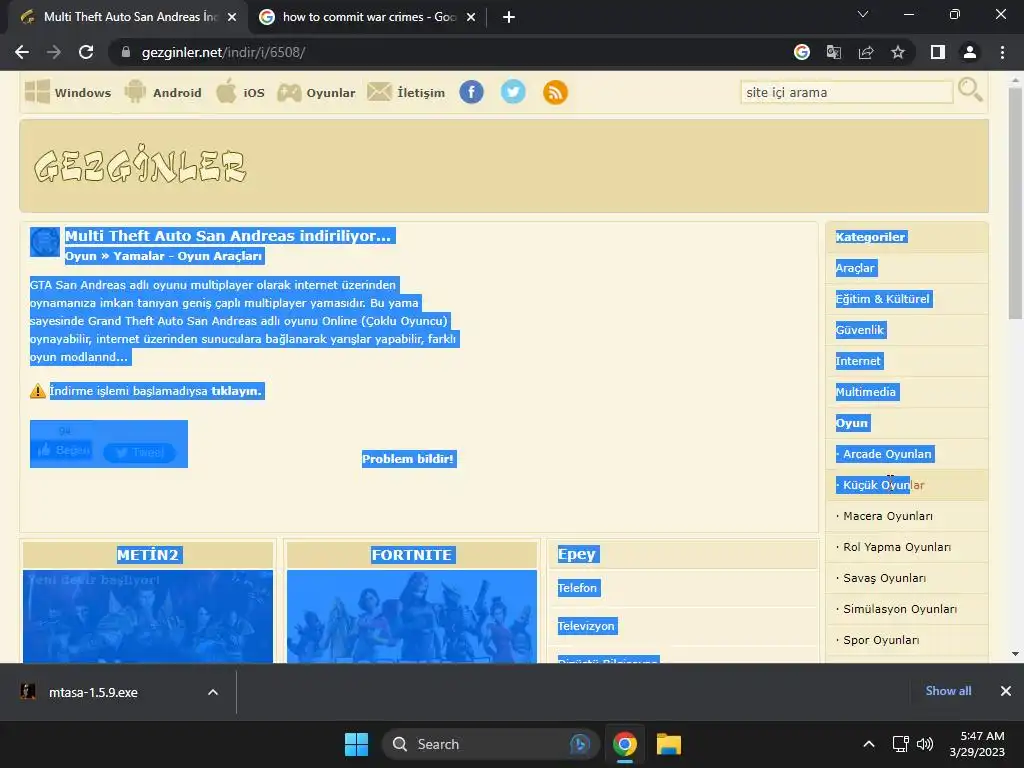Open the Chrome profile icon
This screenshot has width=1024, height=768.
970,52
